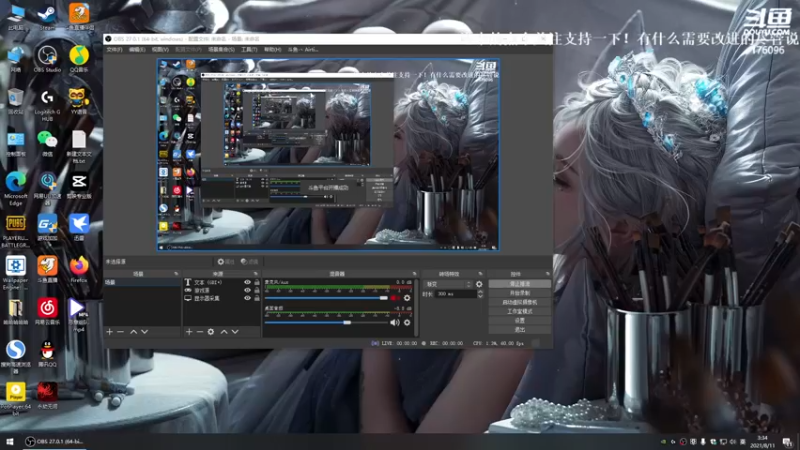Open the PUBG Battlegrounds desktop shortcut
The width and height of the screenshot is (800, 450).
point(15,231)
